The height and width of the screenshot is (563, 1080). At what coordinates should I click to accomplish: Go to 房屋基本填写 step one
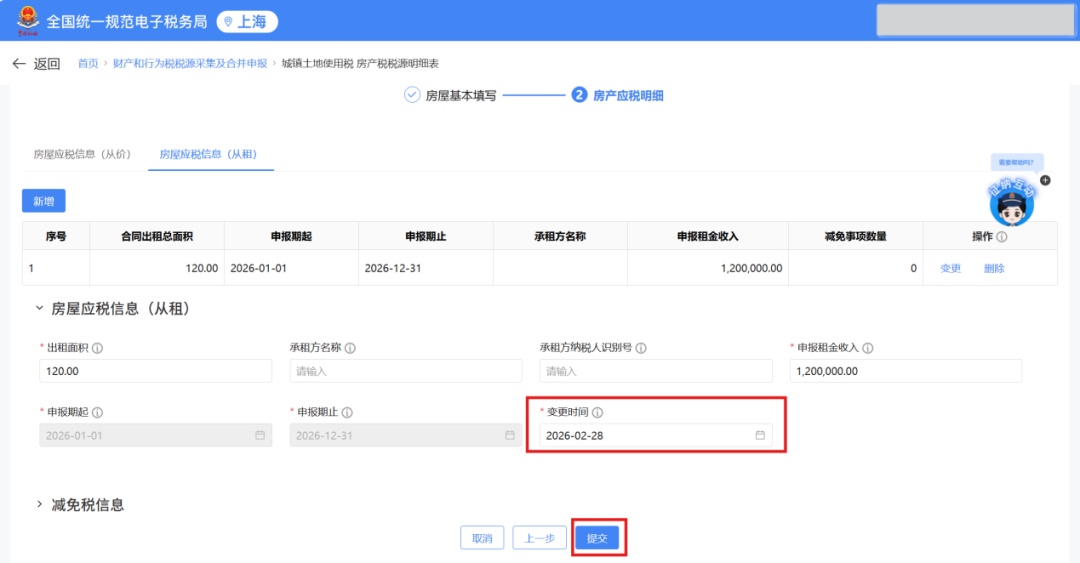coord(450,96)
